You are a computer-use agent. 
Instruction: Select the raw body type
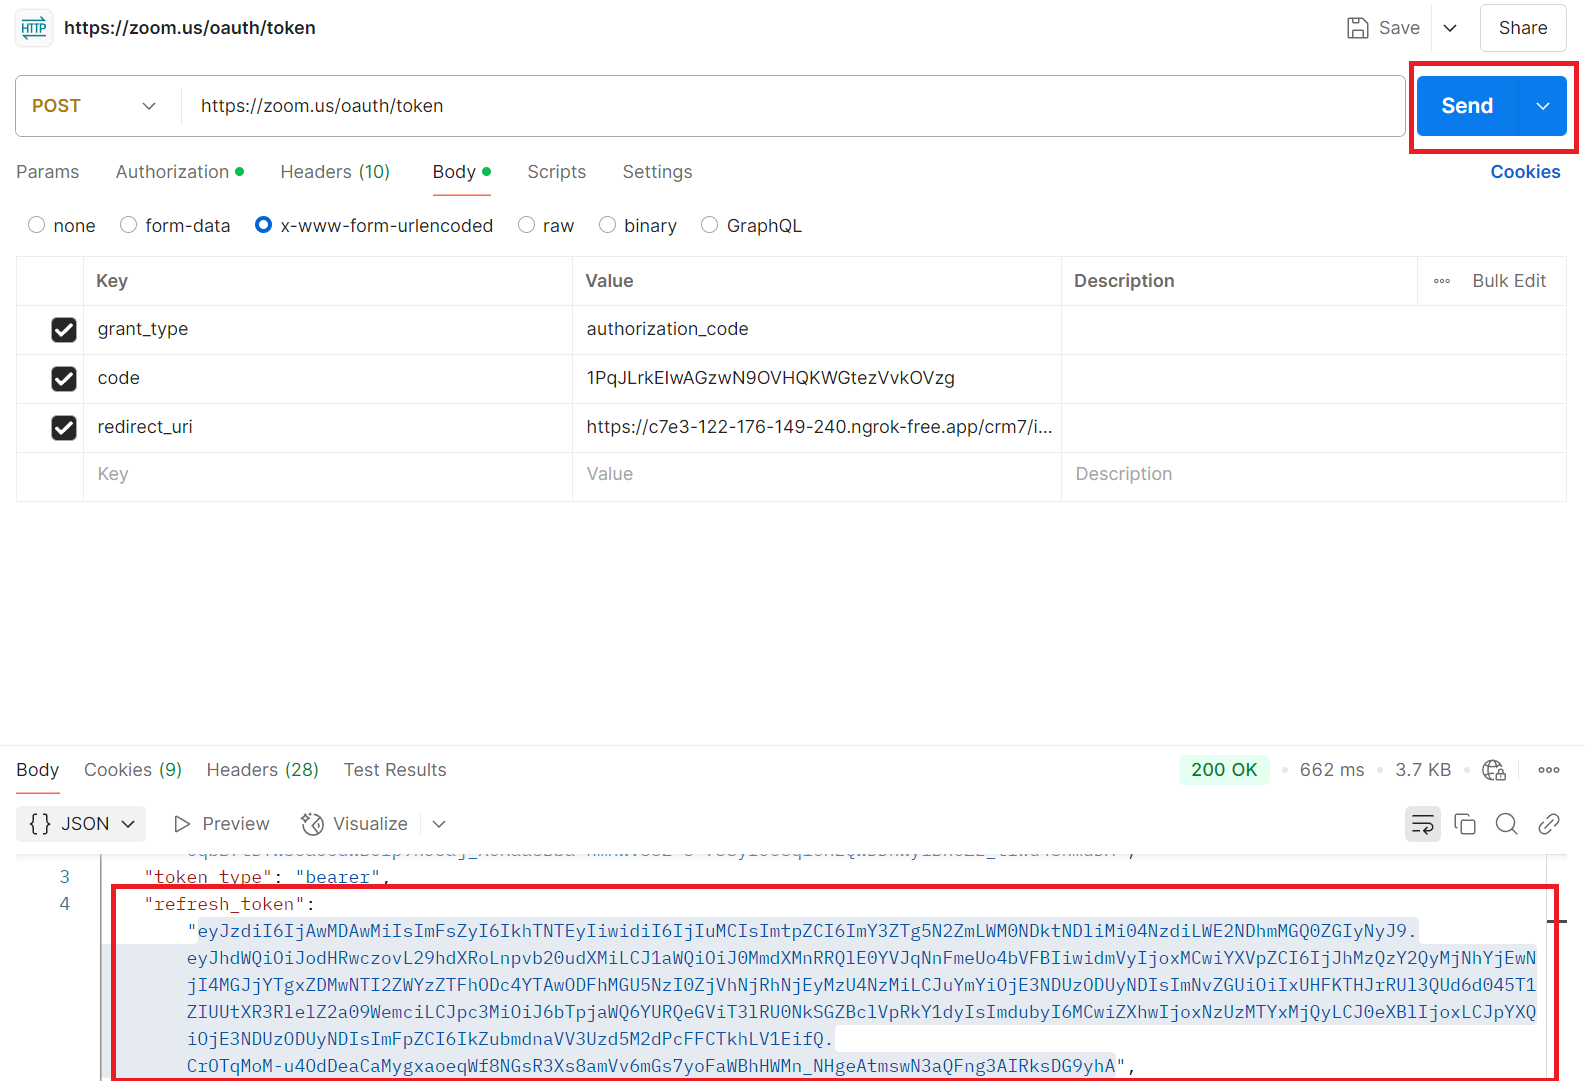click(x=526, y=225)
